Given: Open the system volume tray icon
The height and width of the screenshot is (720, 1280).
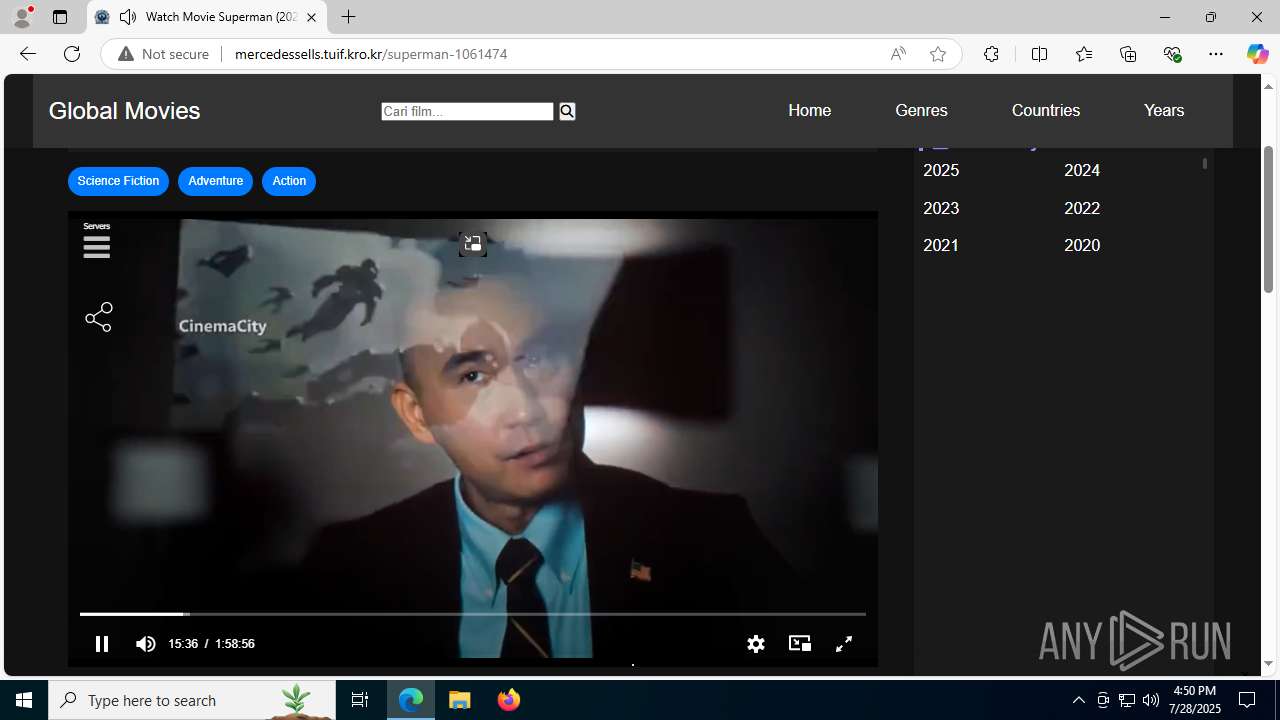Looking at the screenshot, I should [1151, 700].
